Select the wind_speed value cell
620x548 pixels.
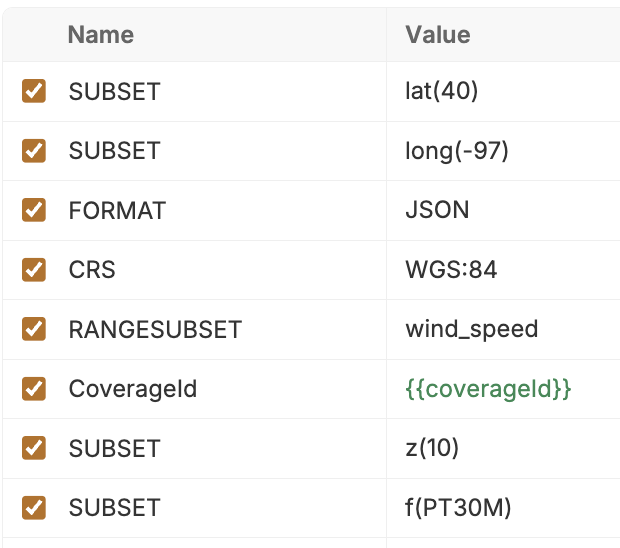click(x=471, y=329)
